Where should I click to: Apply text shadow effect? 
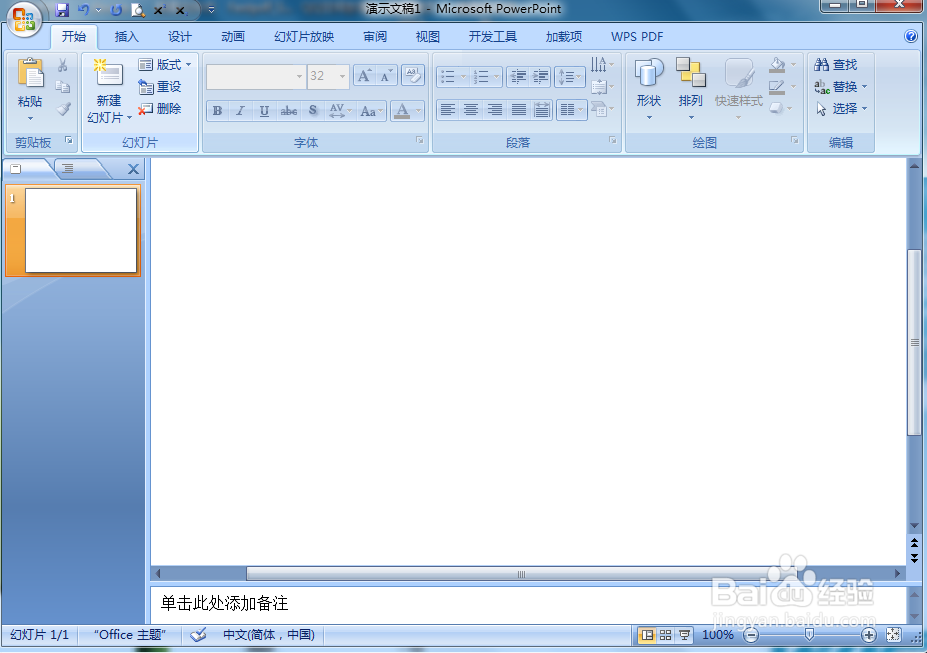tap(313, 111)
